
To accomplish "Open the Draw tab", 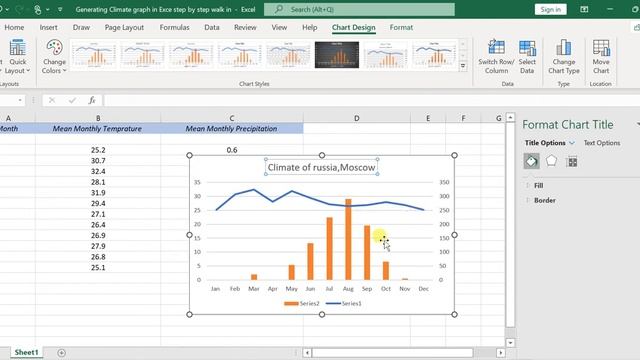I will point(81,27).
